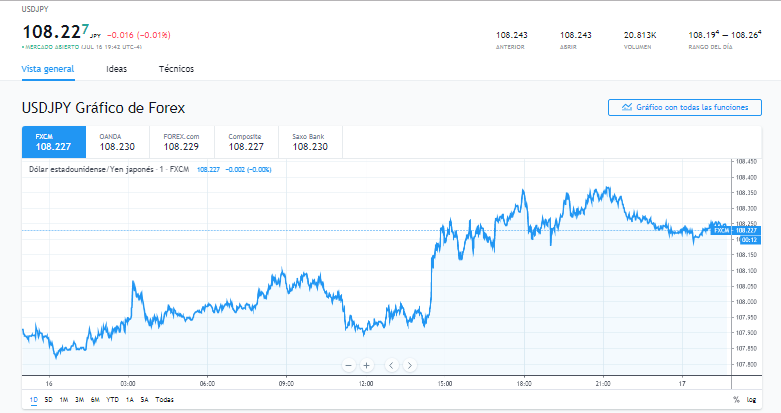Select the Composite data source tab
Image resolution: width=781 pixels, height=413 pixels.
pyautogui.click(x=246, y=142)
